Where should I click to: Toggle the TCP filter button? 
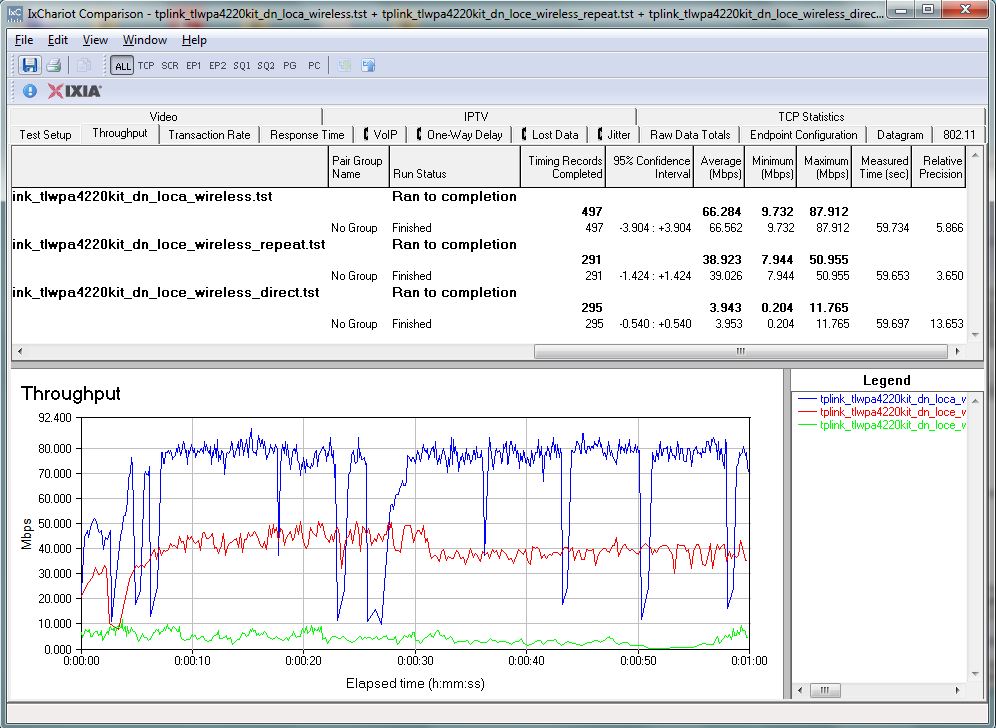[x=146, y=65]
